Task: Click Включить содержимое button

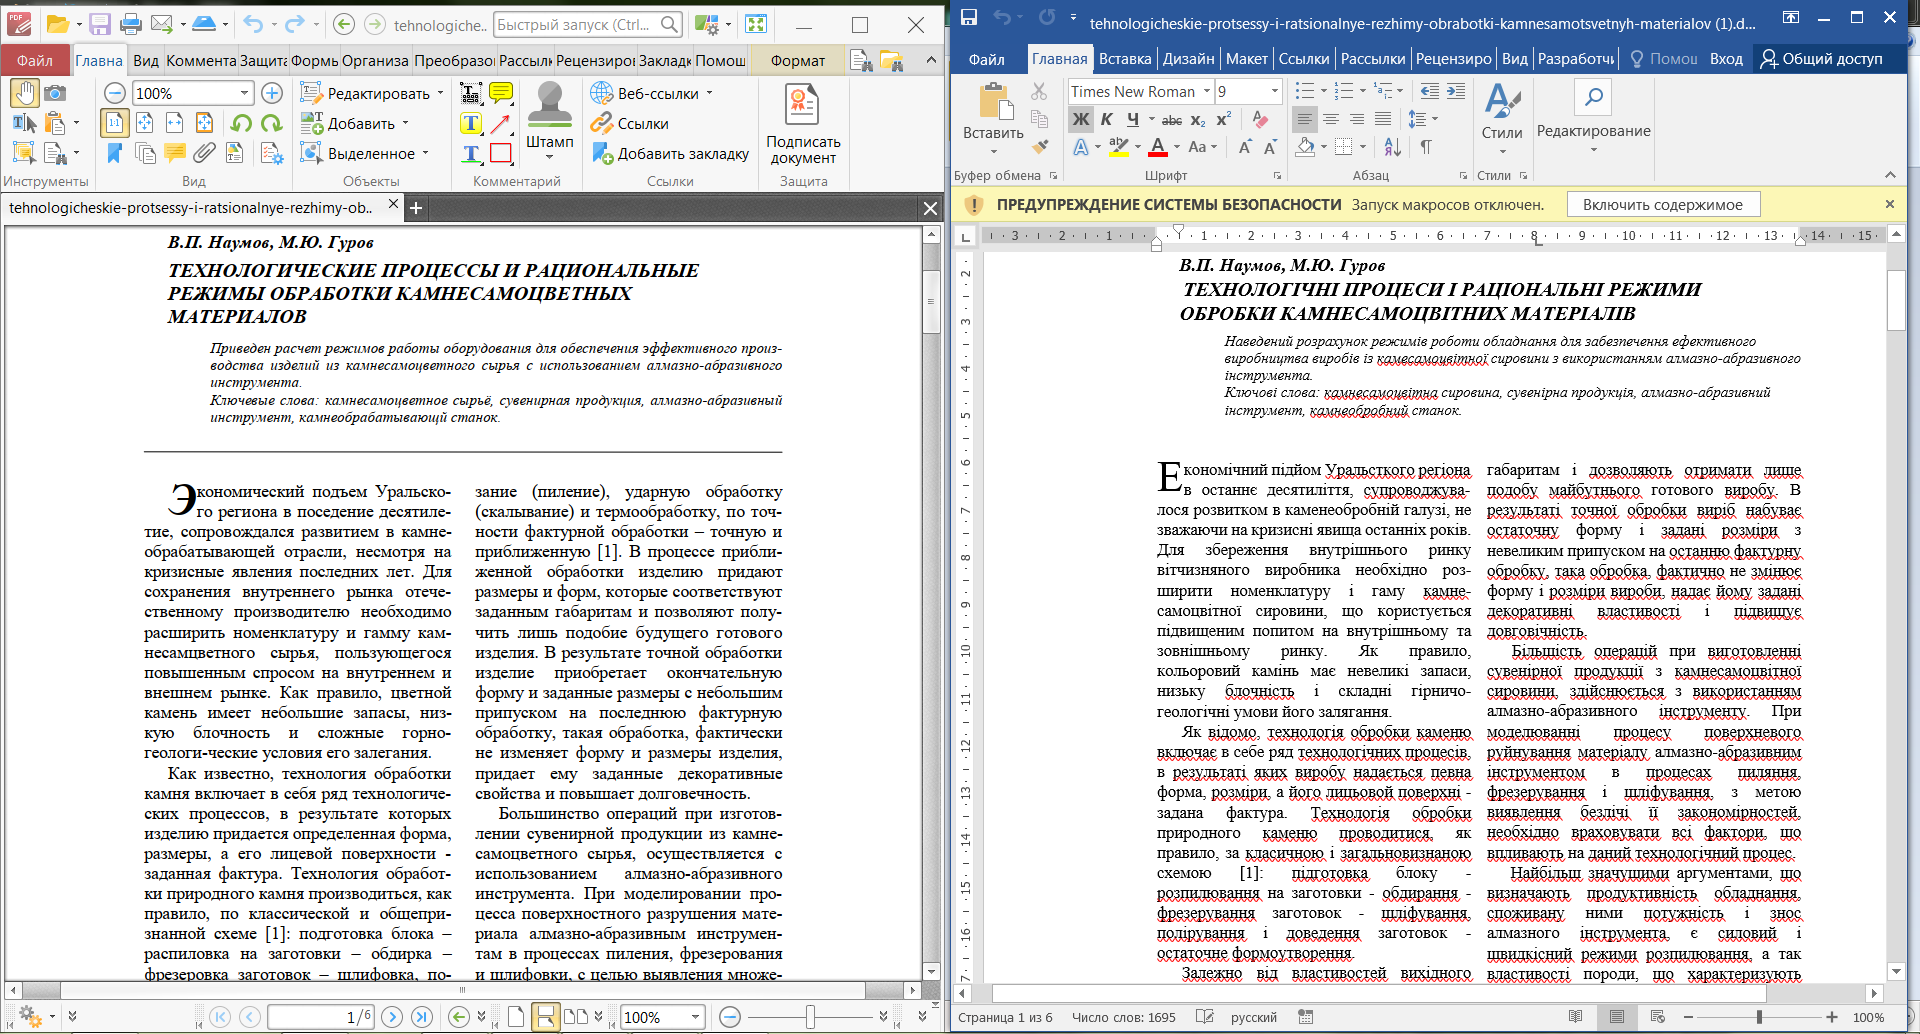Action: pyautogui.click(x=1662, y=204)
